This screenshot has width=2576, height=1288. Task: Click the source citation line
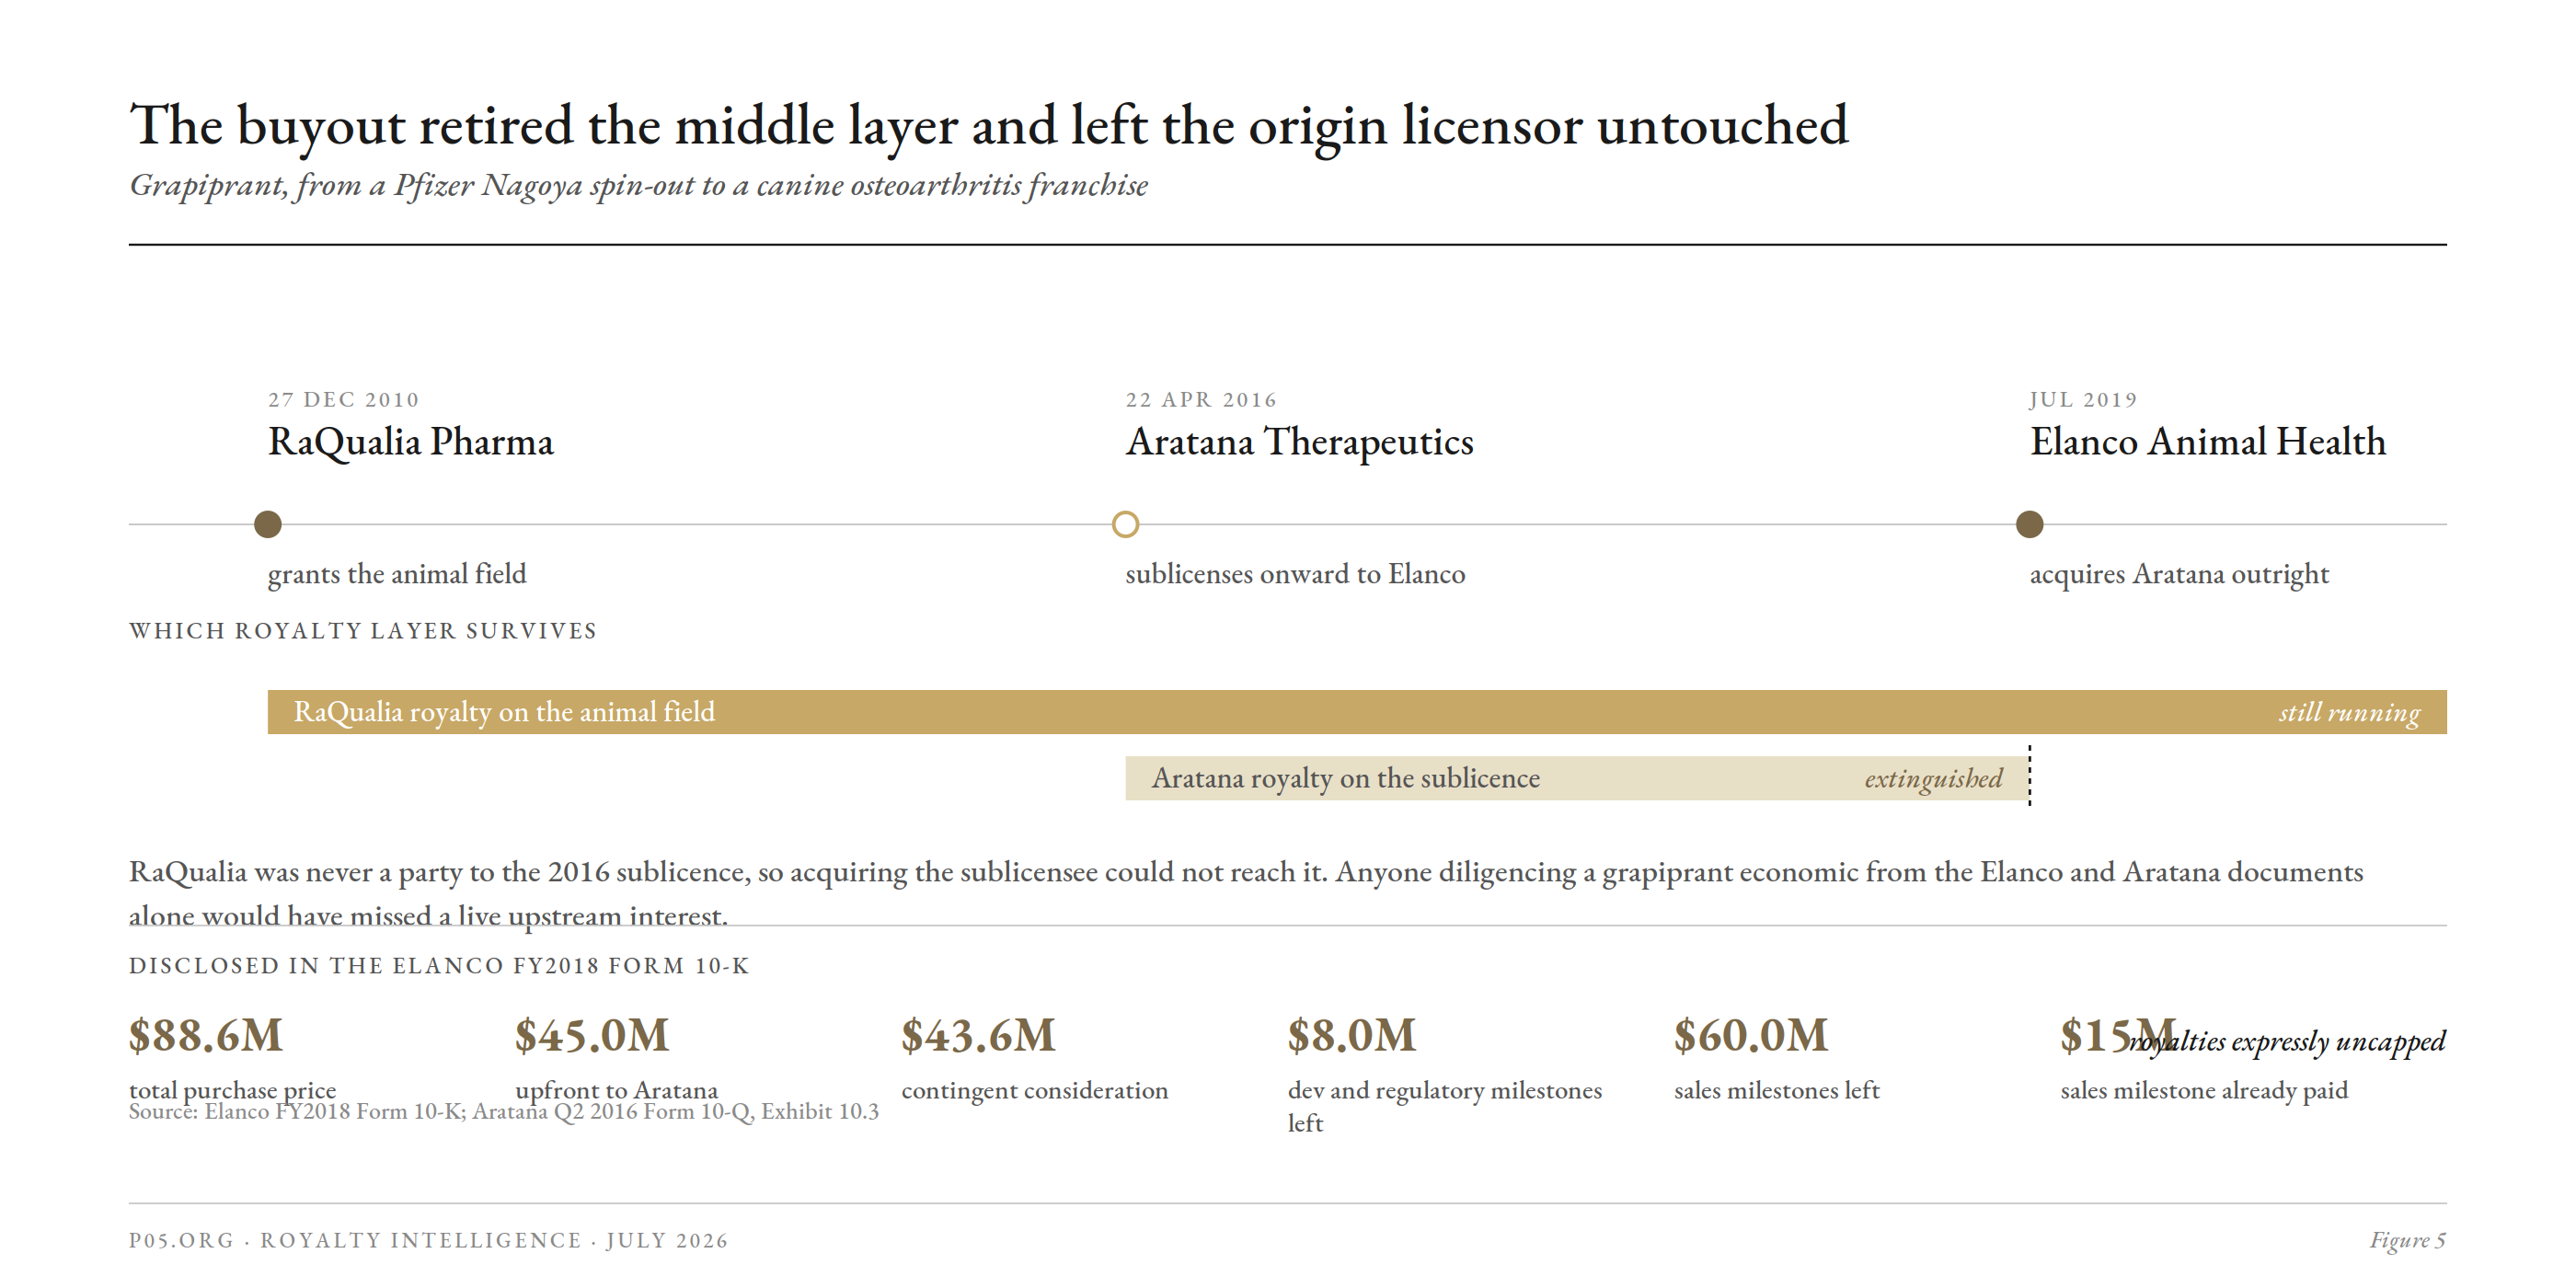[x=504, y=1112]
